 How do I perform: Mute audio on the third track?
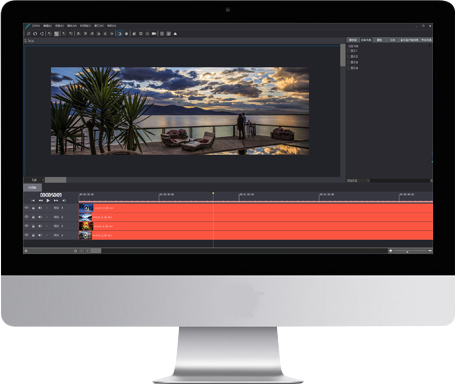pos(40,226)
